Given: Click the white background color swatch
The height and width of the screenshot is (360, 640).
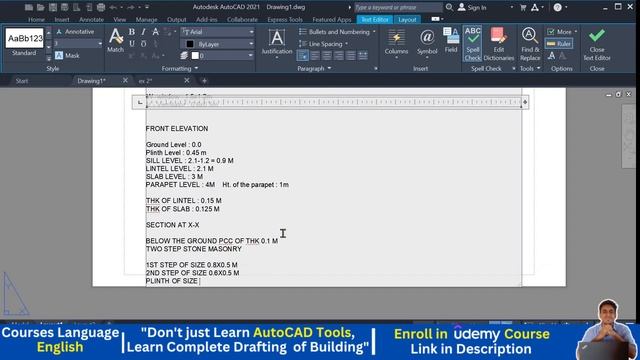Looking at the screenshot, I should pos(196,56).
